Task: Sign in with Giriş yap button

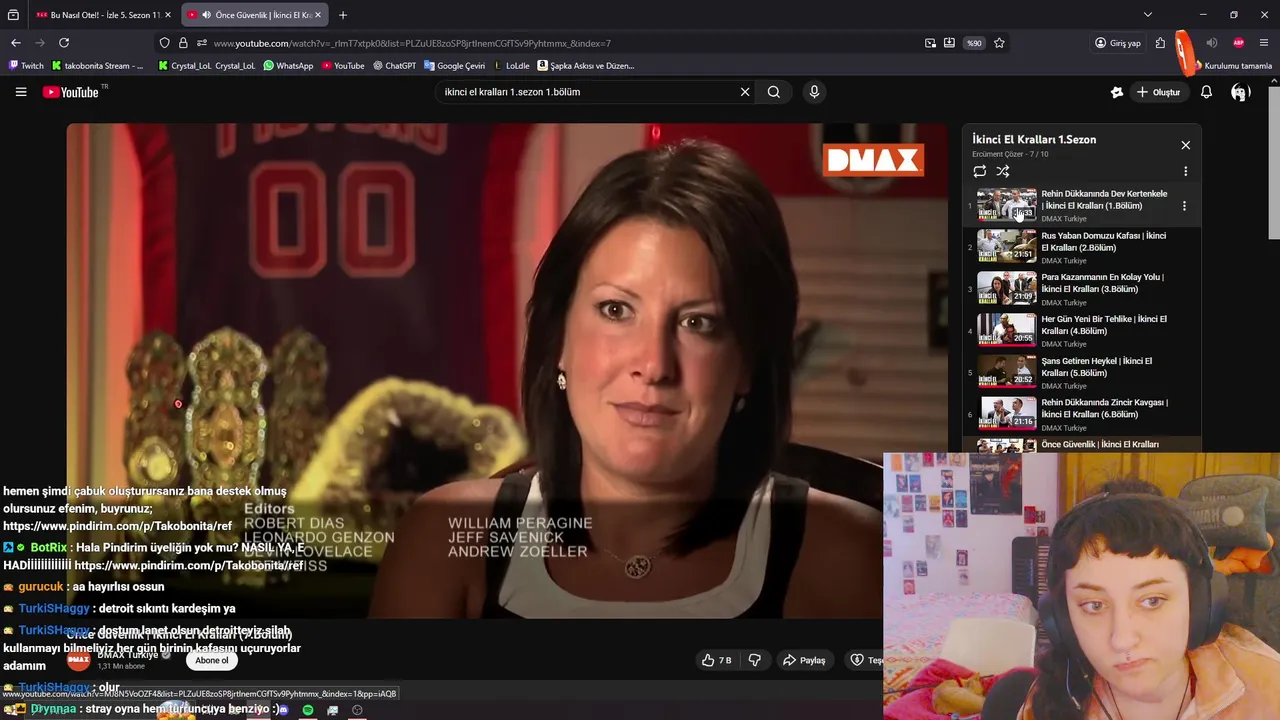Action: coord(1118,43)
